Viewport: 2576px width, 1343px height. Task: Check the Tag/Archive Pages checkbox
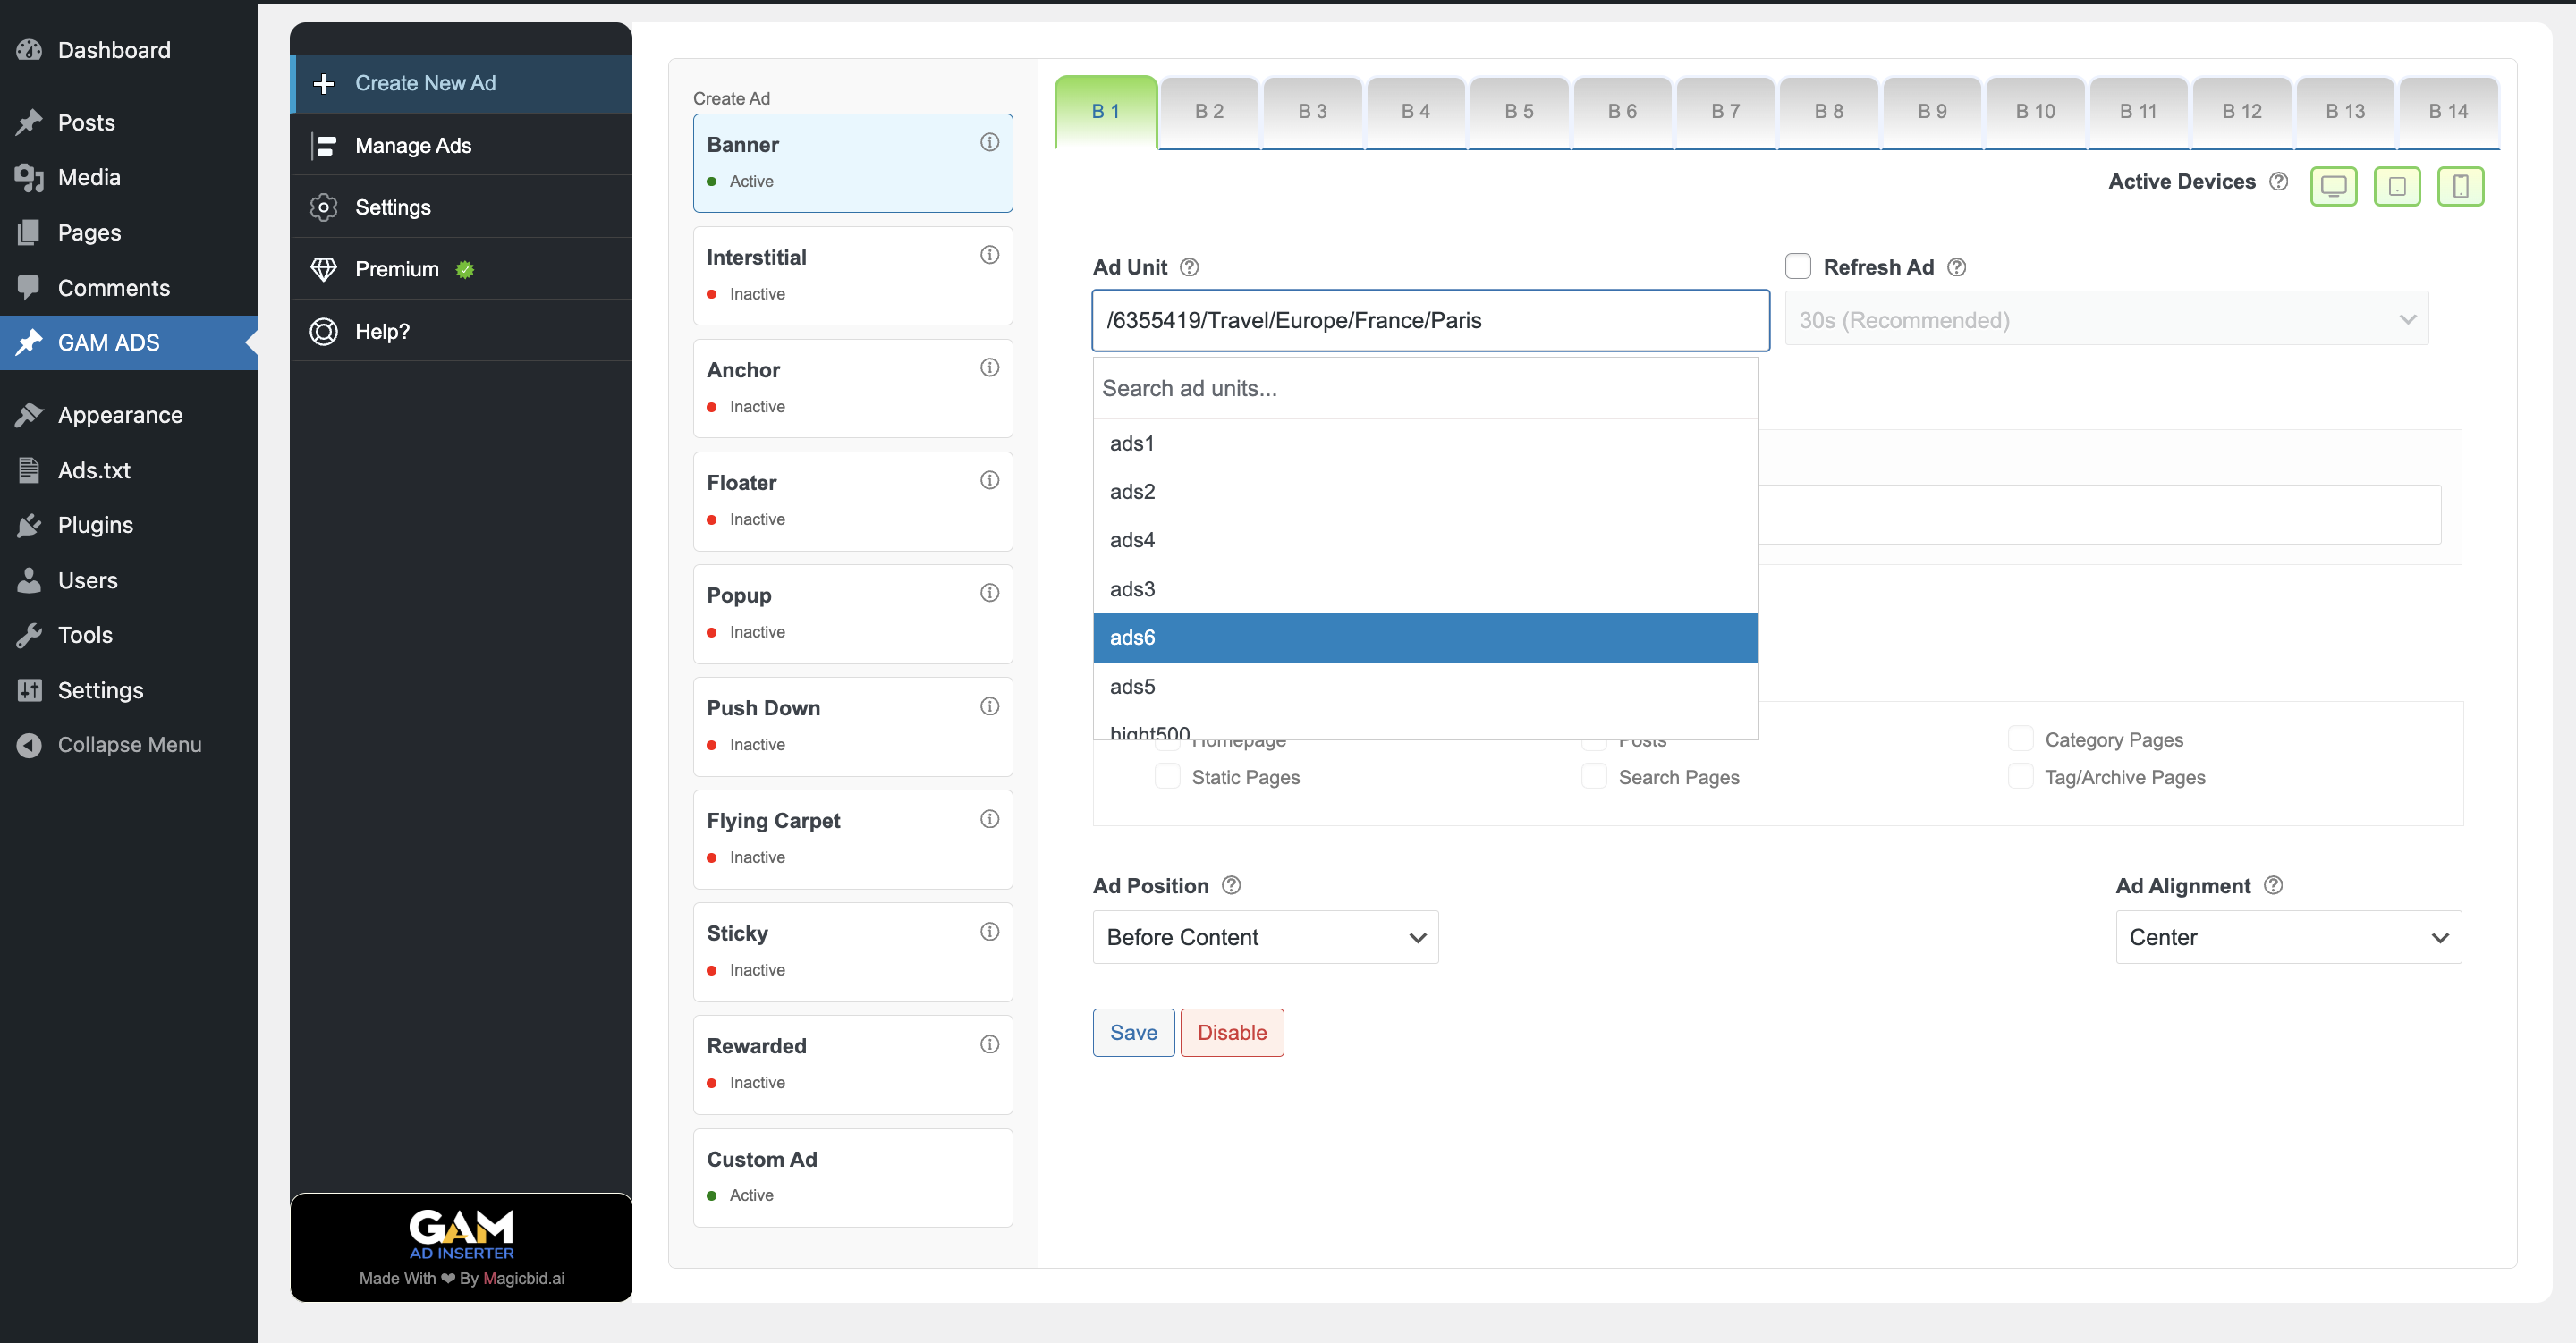[2020, 776]
